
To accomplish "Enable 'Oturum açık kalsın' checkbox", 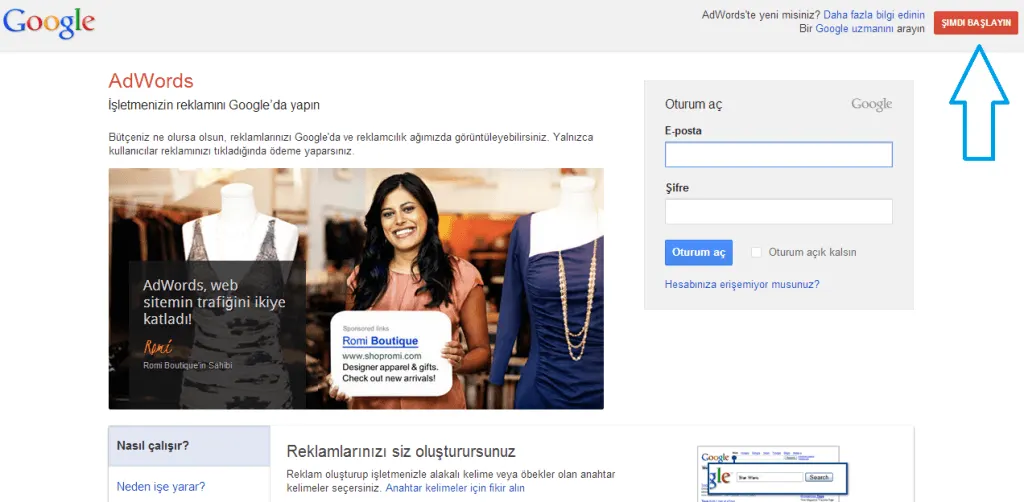I will 756,252.
